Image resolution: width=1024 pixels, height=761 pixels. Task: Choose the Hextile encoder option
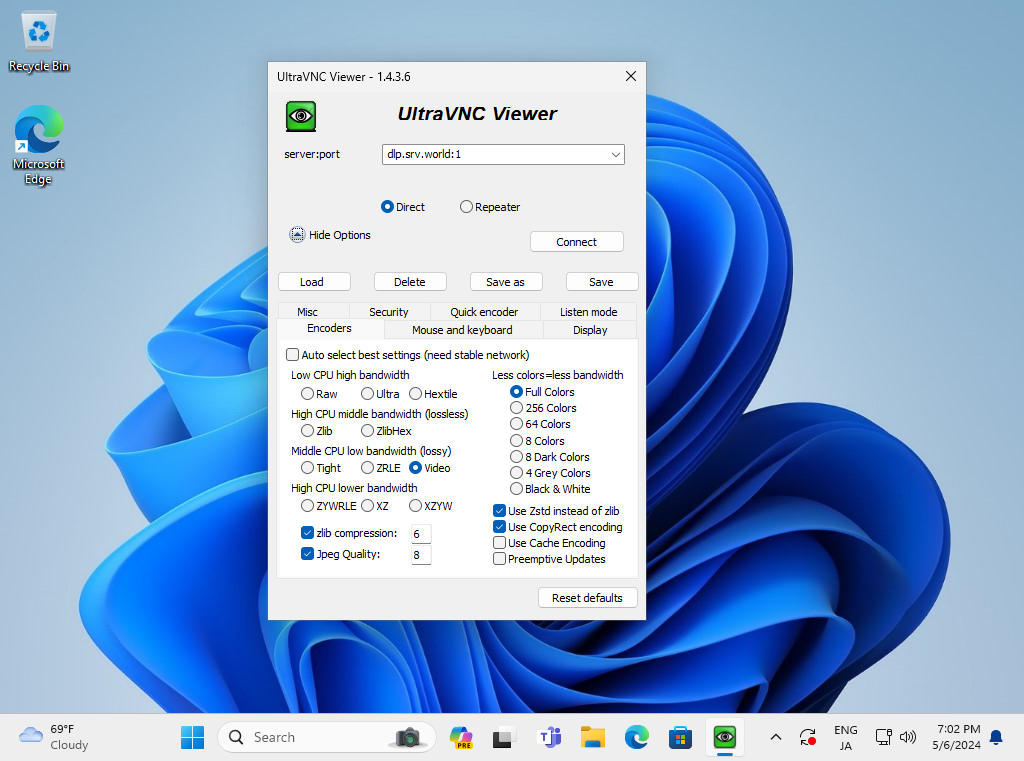click(x=415, y=394)
